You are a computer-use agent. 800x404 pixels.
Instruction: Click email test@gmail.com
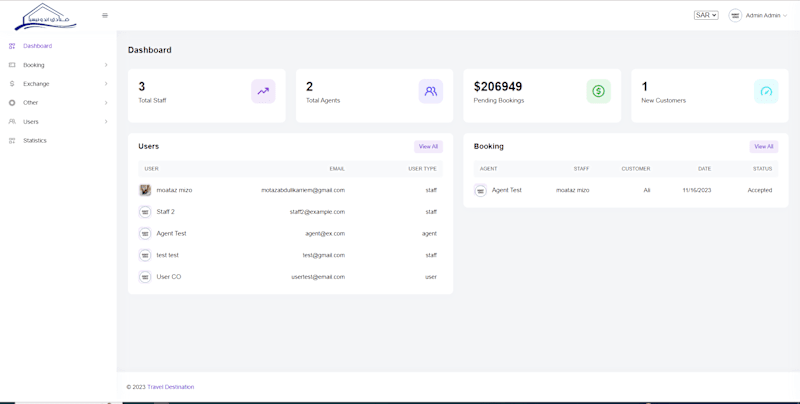click(323, 255)
